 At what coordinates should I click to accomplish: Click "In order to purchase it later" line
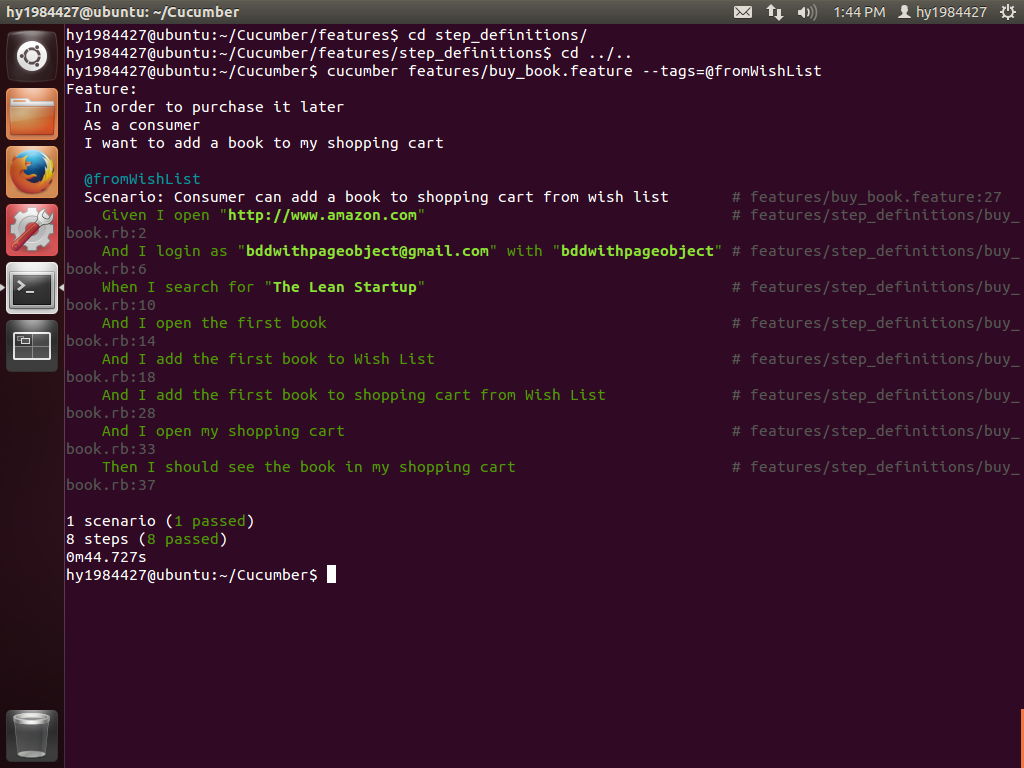tap(214, 107)
